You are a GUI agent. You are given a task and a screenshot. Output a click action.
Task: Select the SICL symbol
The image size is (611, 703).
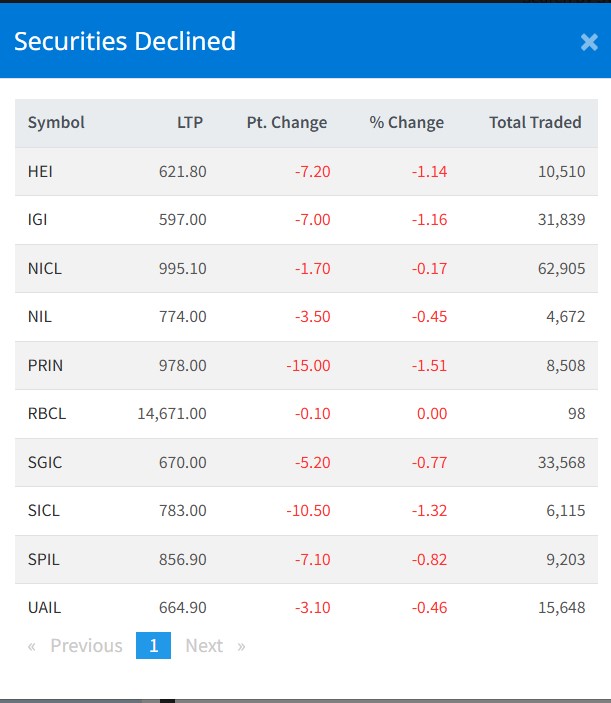(x=44, y=510)
